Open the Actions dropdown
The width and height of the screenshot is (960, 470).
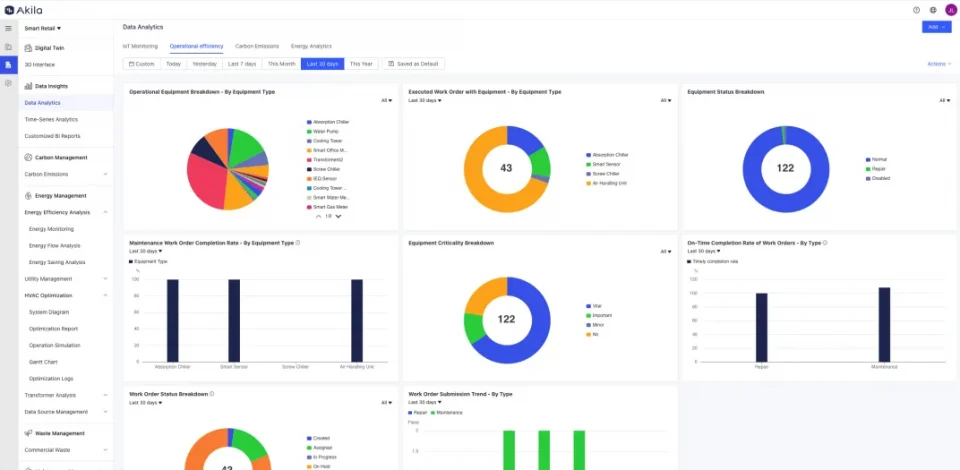(x=939, y=64)
